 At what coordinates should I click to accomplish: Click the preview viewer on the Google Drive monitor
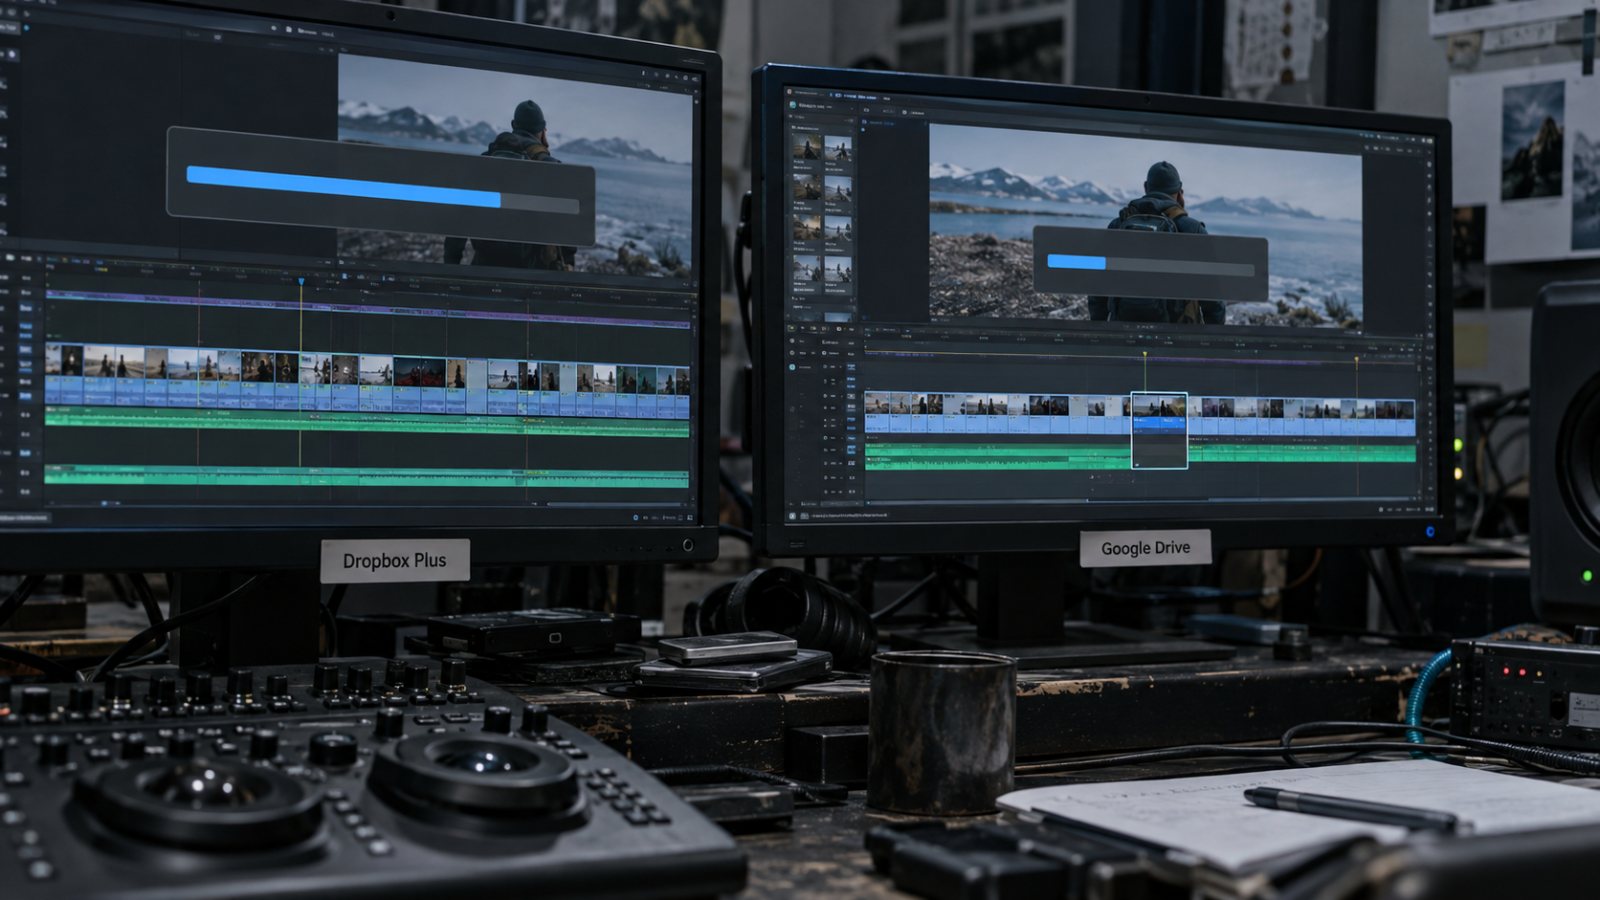pos(1146,226)
